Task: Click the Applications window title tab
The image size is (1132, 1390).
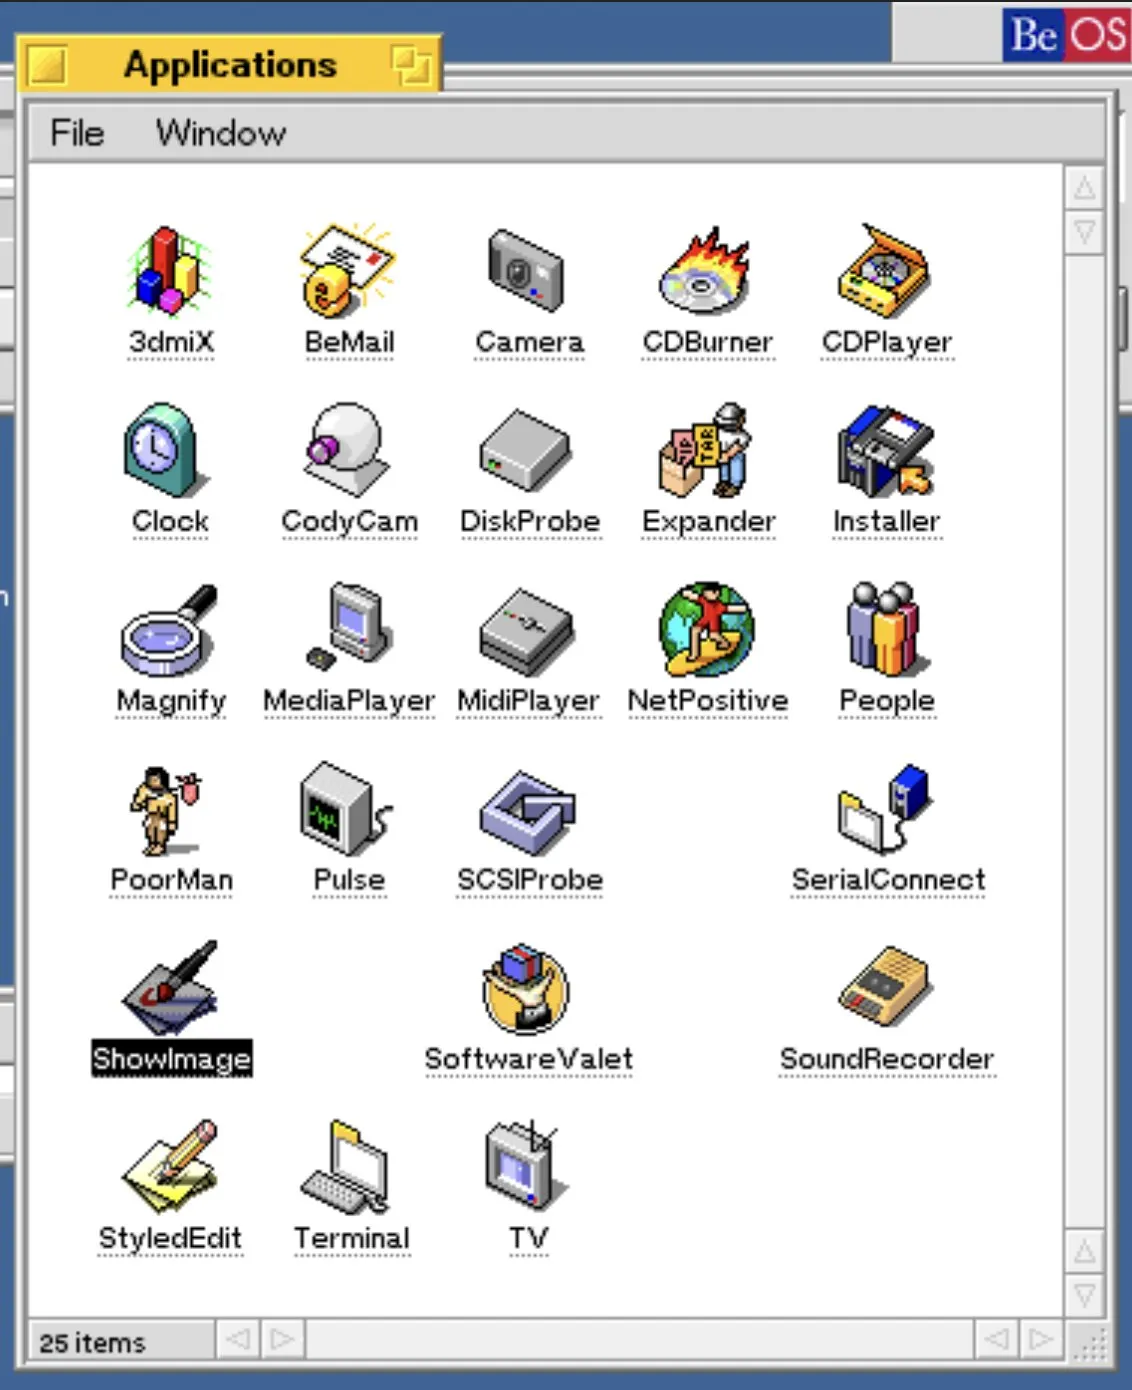Action: tap(230, 65)
